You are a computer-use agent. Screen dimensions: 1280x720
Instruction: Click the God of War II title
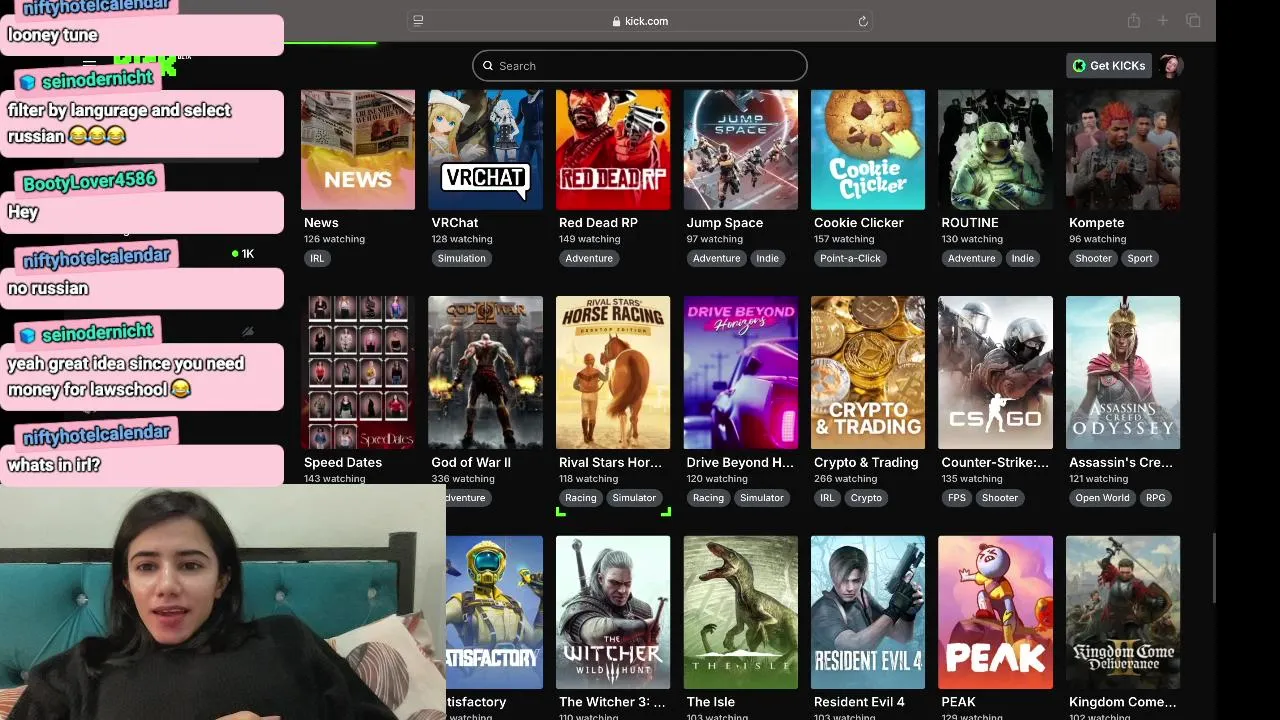[471, 463]
